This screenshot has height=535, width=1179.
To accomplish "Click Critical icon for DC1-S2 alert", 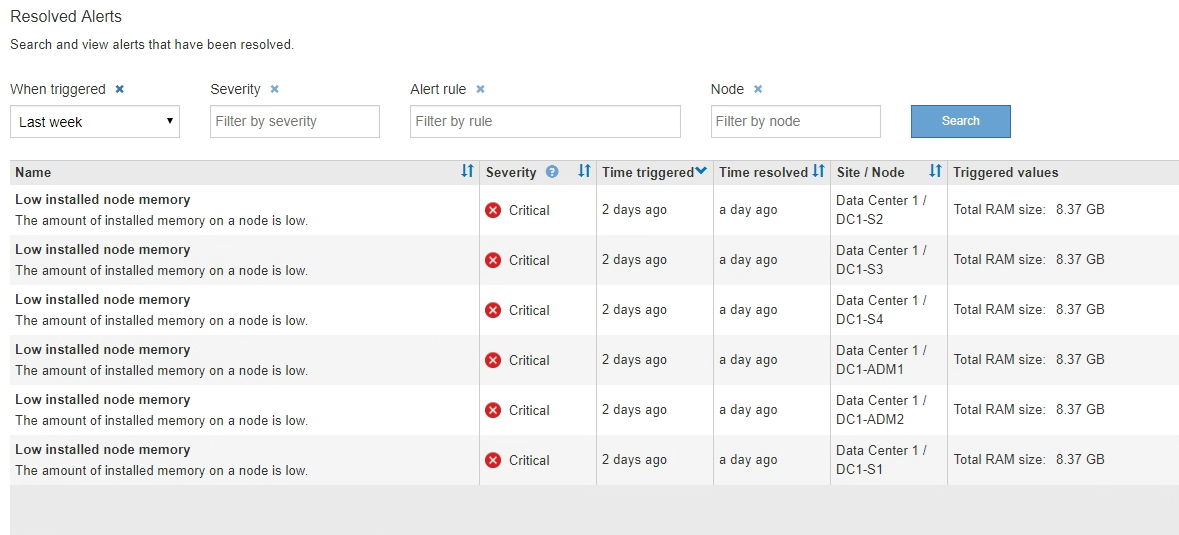I will click(493, 210).
